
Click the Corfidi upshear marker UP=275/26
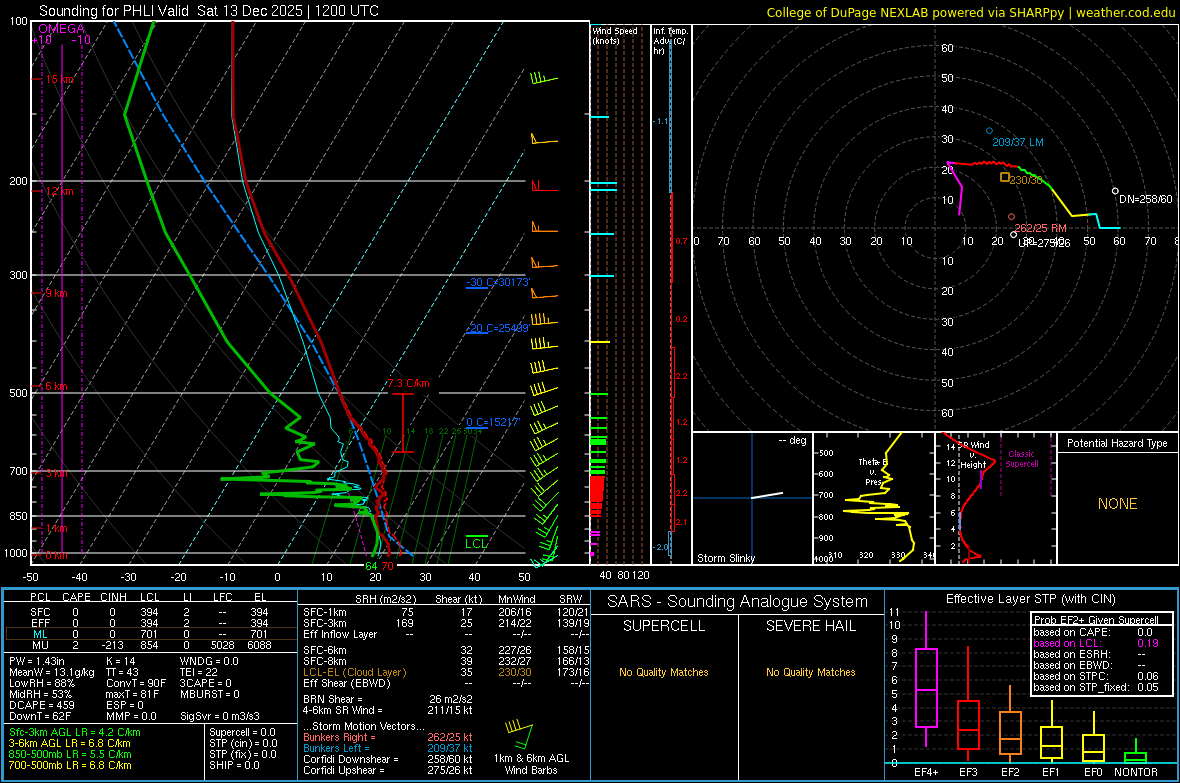(1014, 235)
